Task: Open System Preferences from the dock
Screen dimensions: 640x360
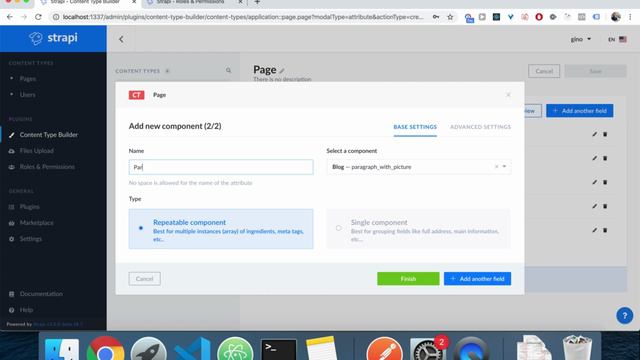Action: [x=427, y=350]
